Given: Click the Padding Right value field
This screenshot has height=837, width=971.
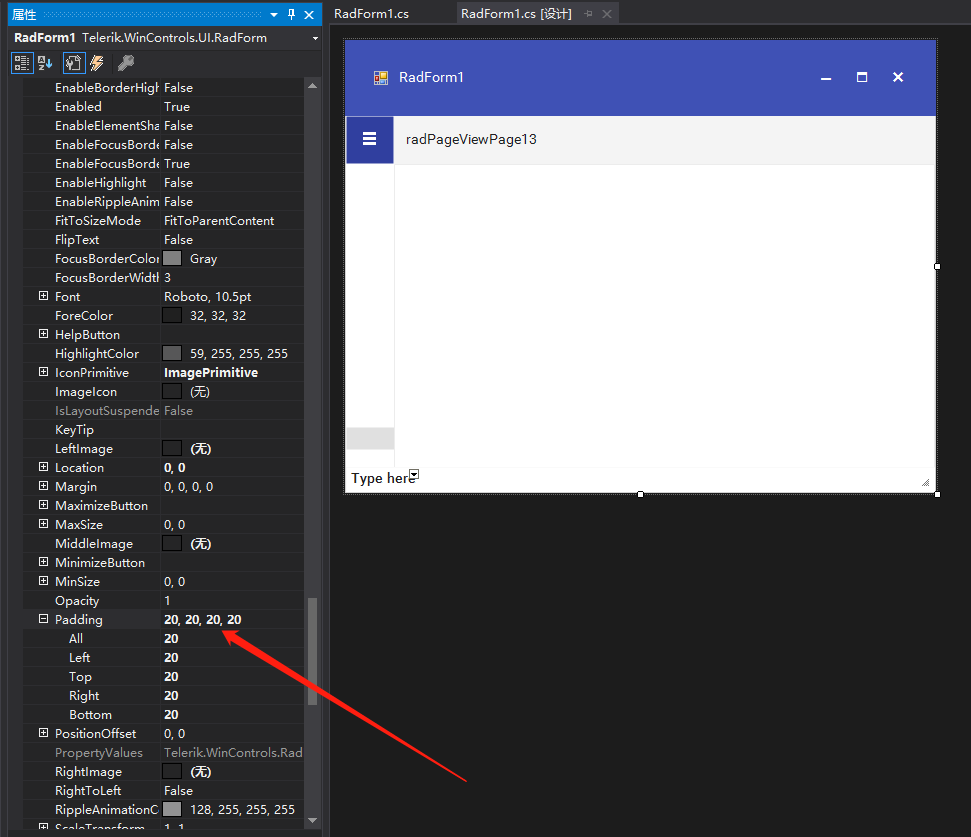Looking at the screenshot, I should 232,695.
